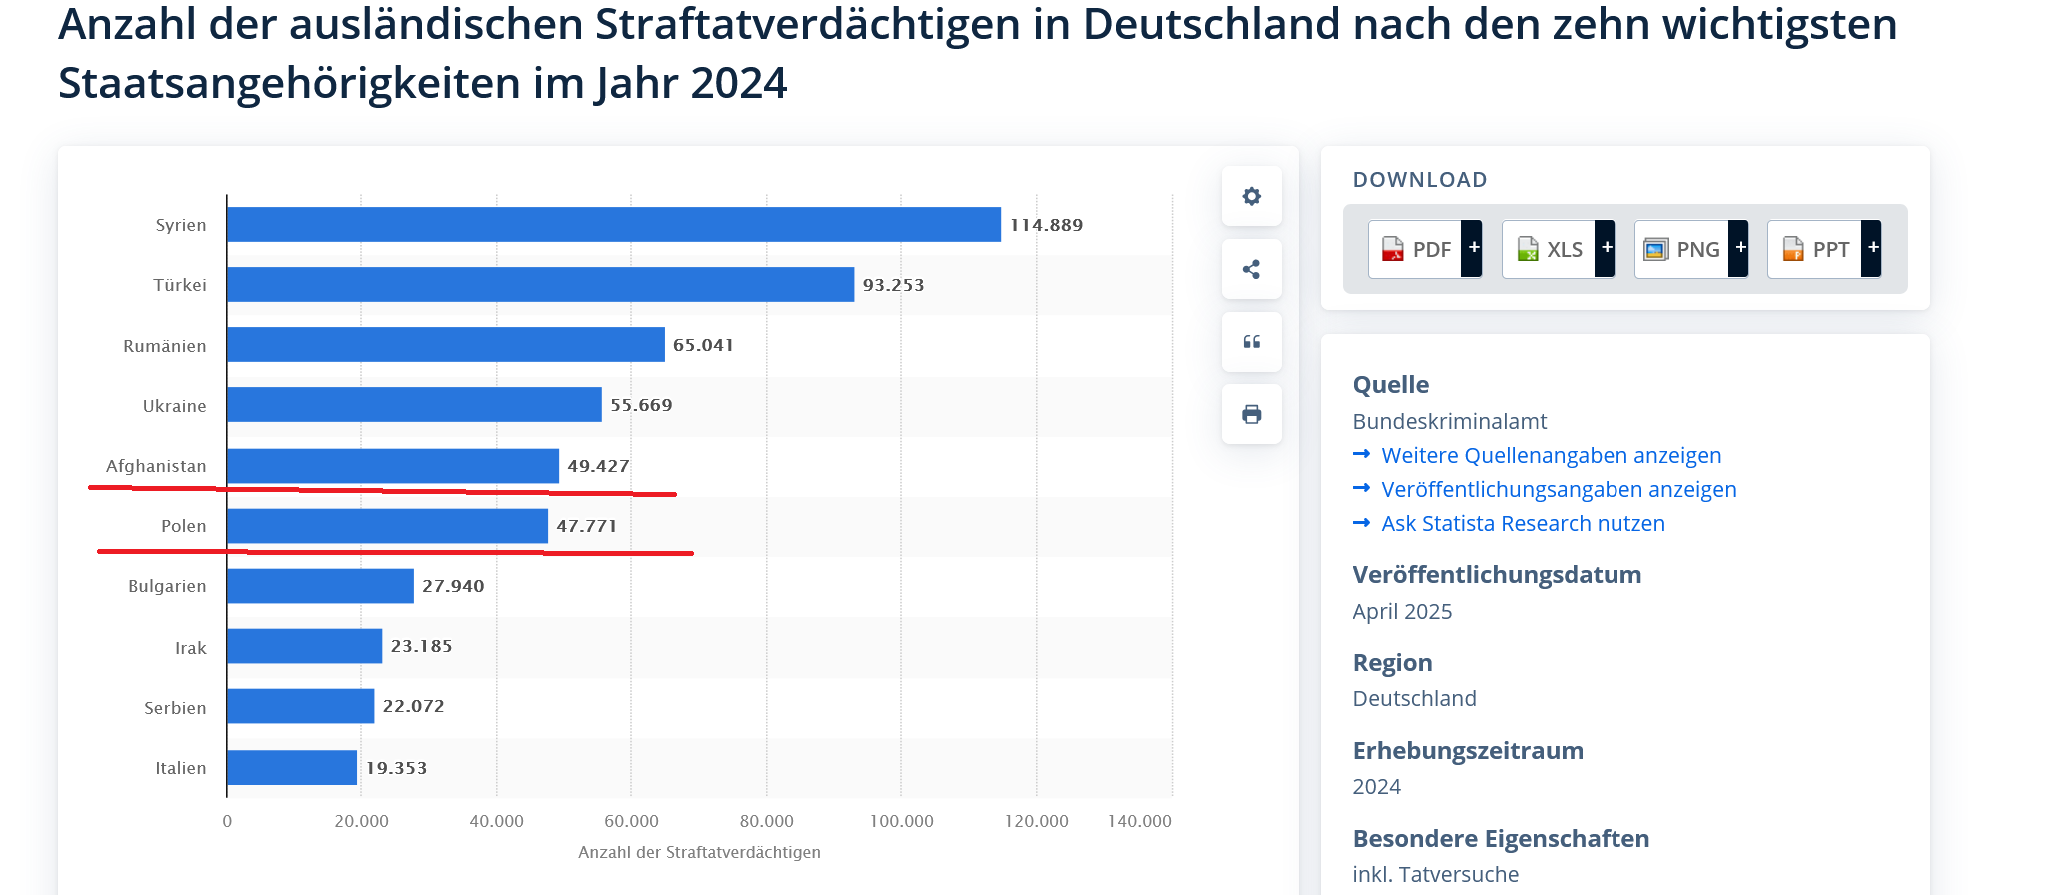Select the blue Serbien bar

[x=301, y=705]
